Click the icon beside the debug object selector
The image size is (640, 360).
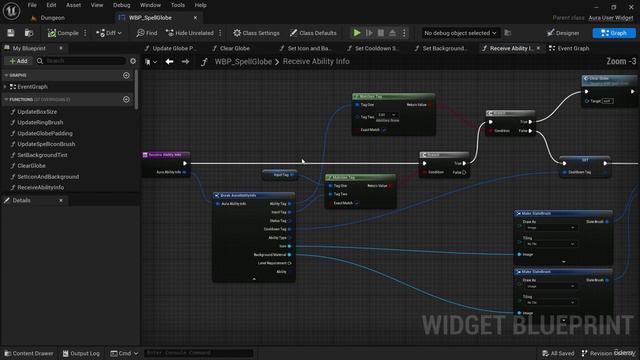pos(508,33)
